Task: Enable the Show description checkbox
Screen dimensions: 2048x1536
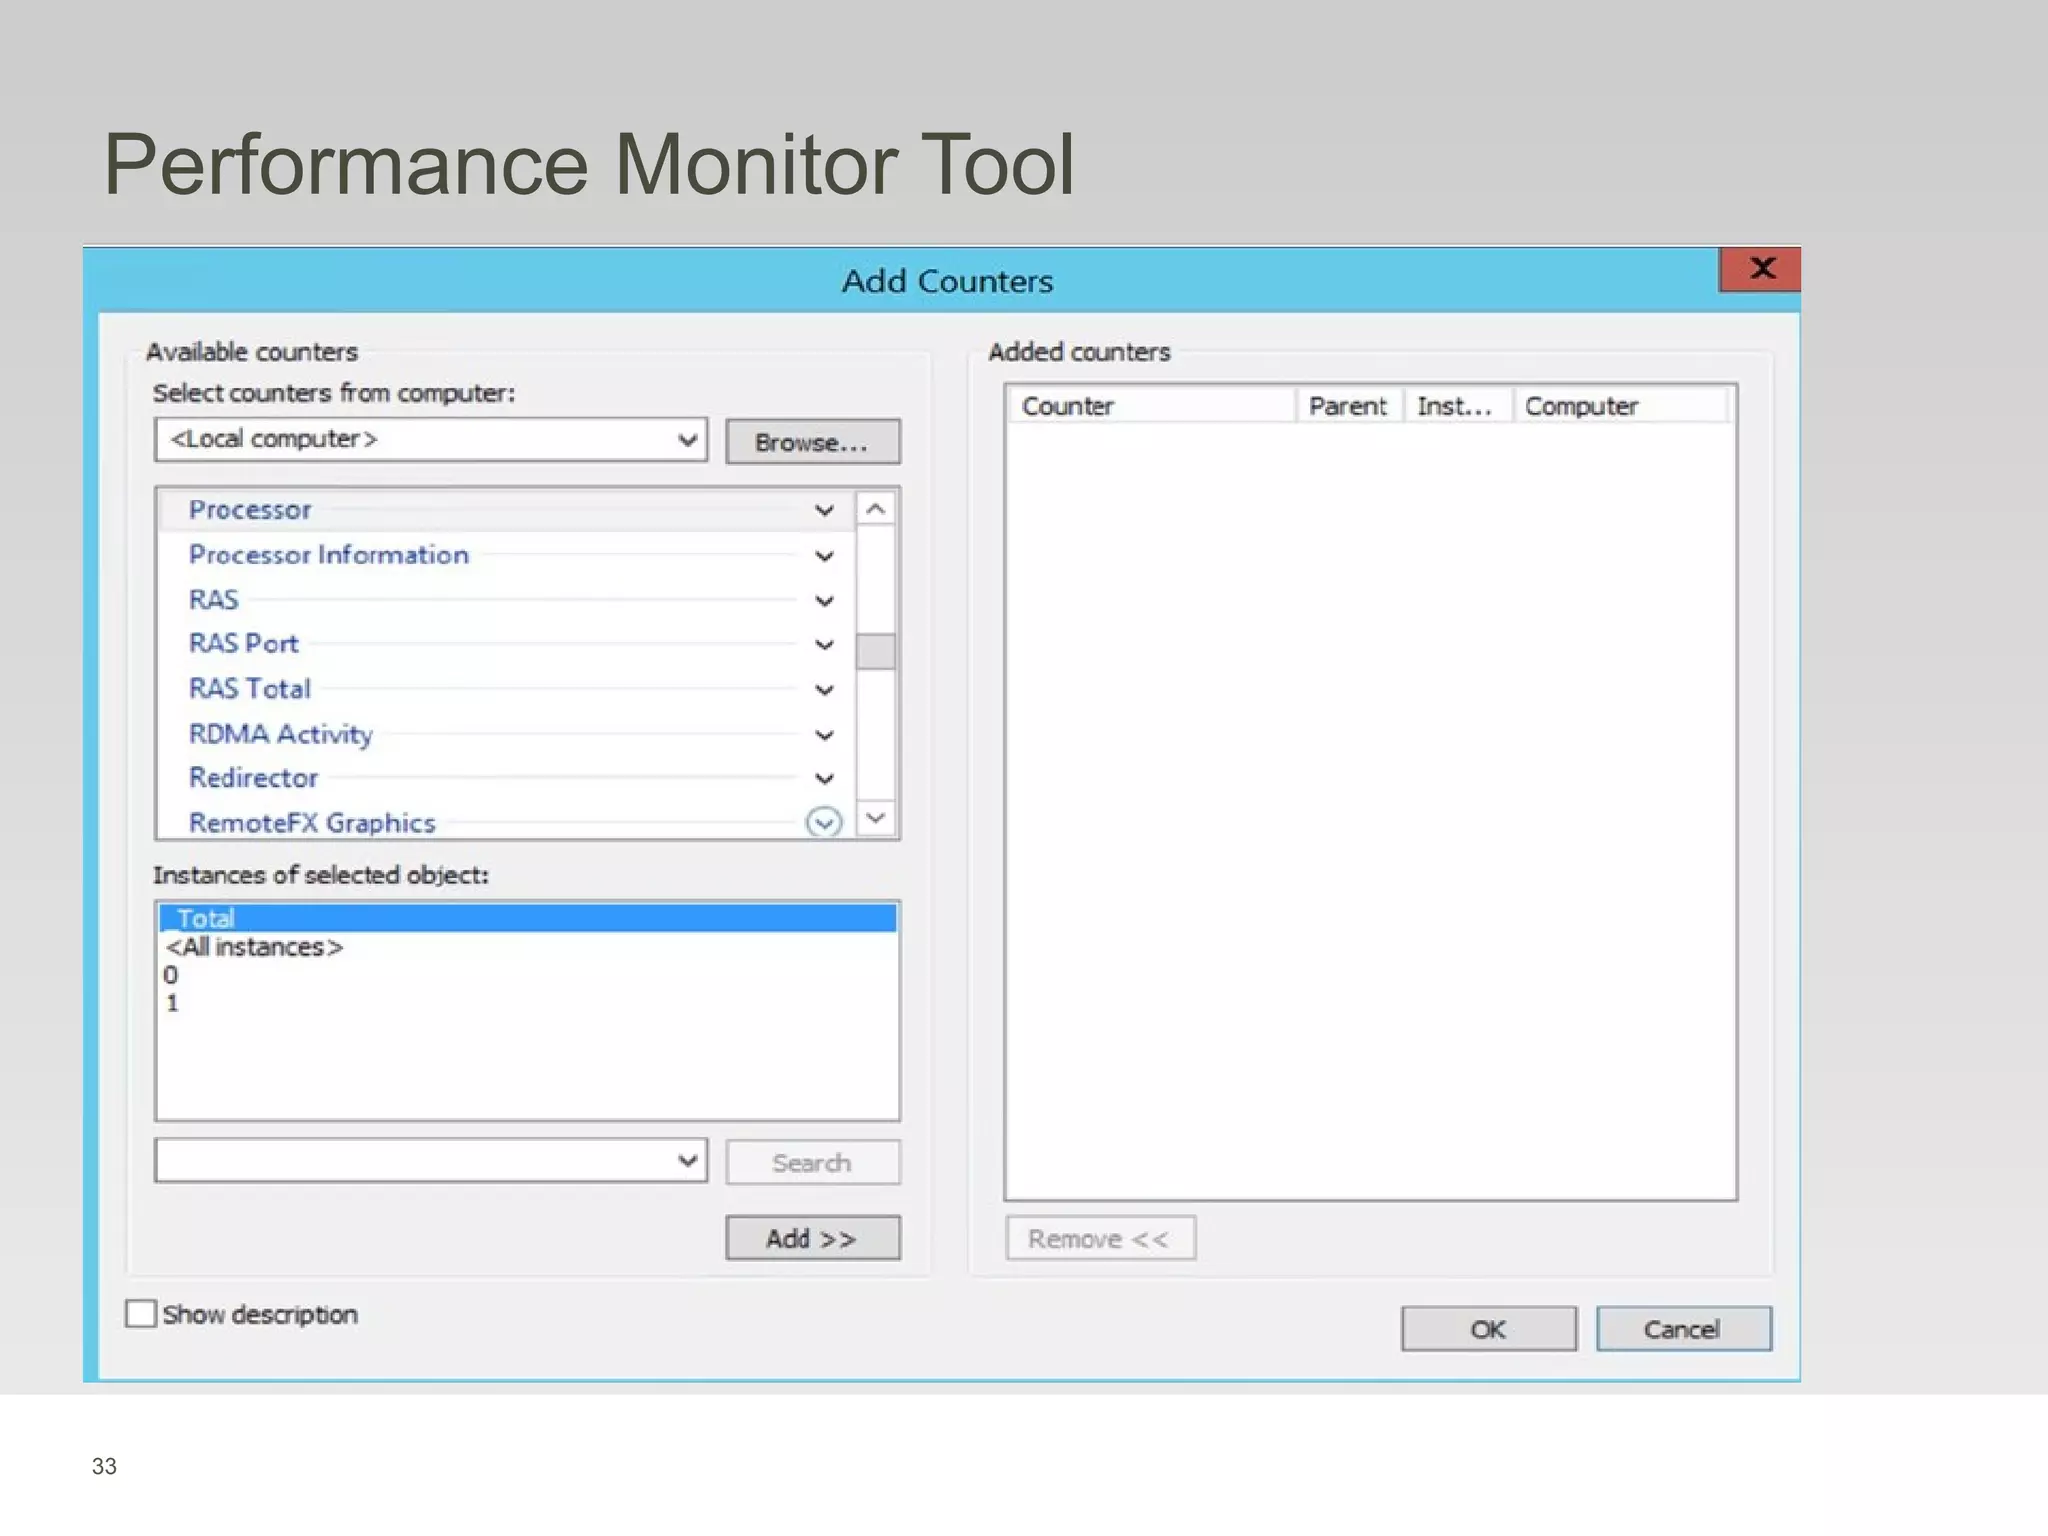Action: coord(141,1314)
